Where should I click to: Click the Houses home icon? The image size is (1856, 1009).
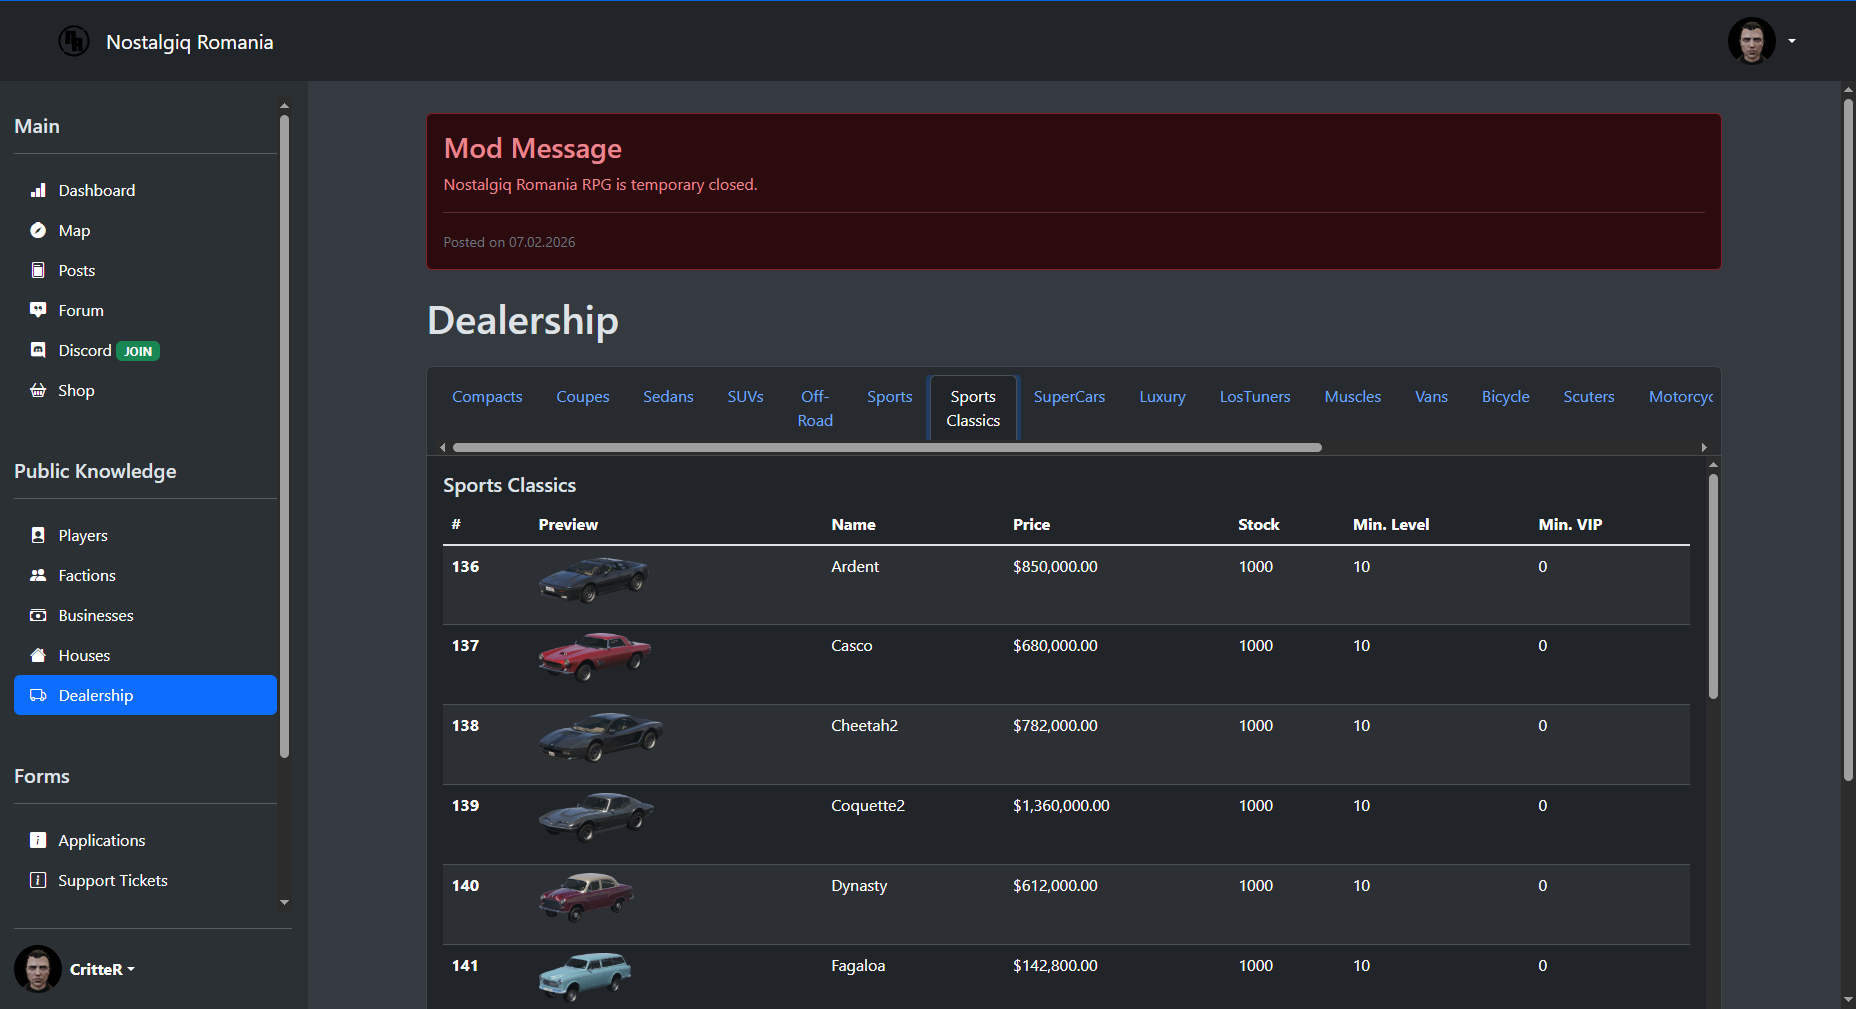point(38,655)
